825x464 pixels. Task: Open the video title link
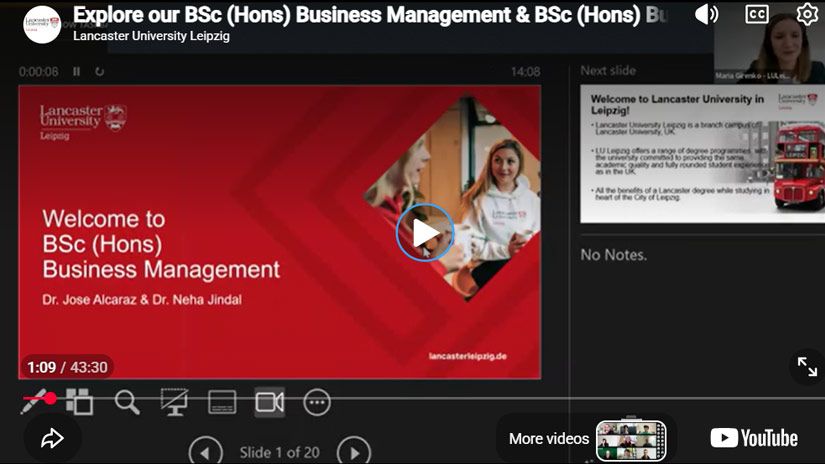[x=370, y=15]
